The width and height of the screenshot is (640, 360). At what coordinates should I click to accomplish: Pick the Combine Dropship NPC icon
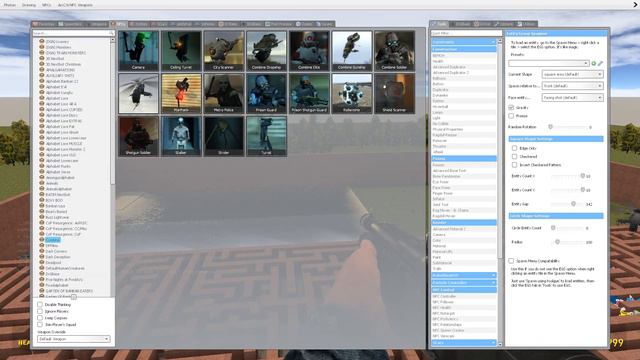(266, 51)
